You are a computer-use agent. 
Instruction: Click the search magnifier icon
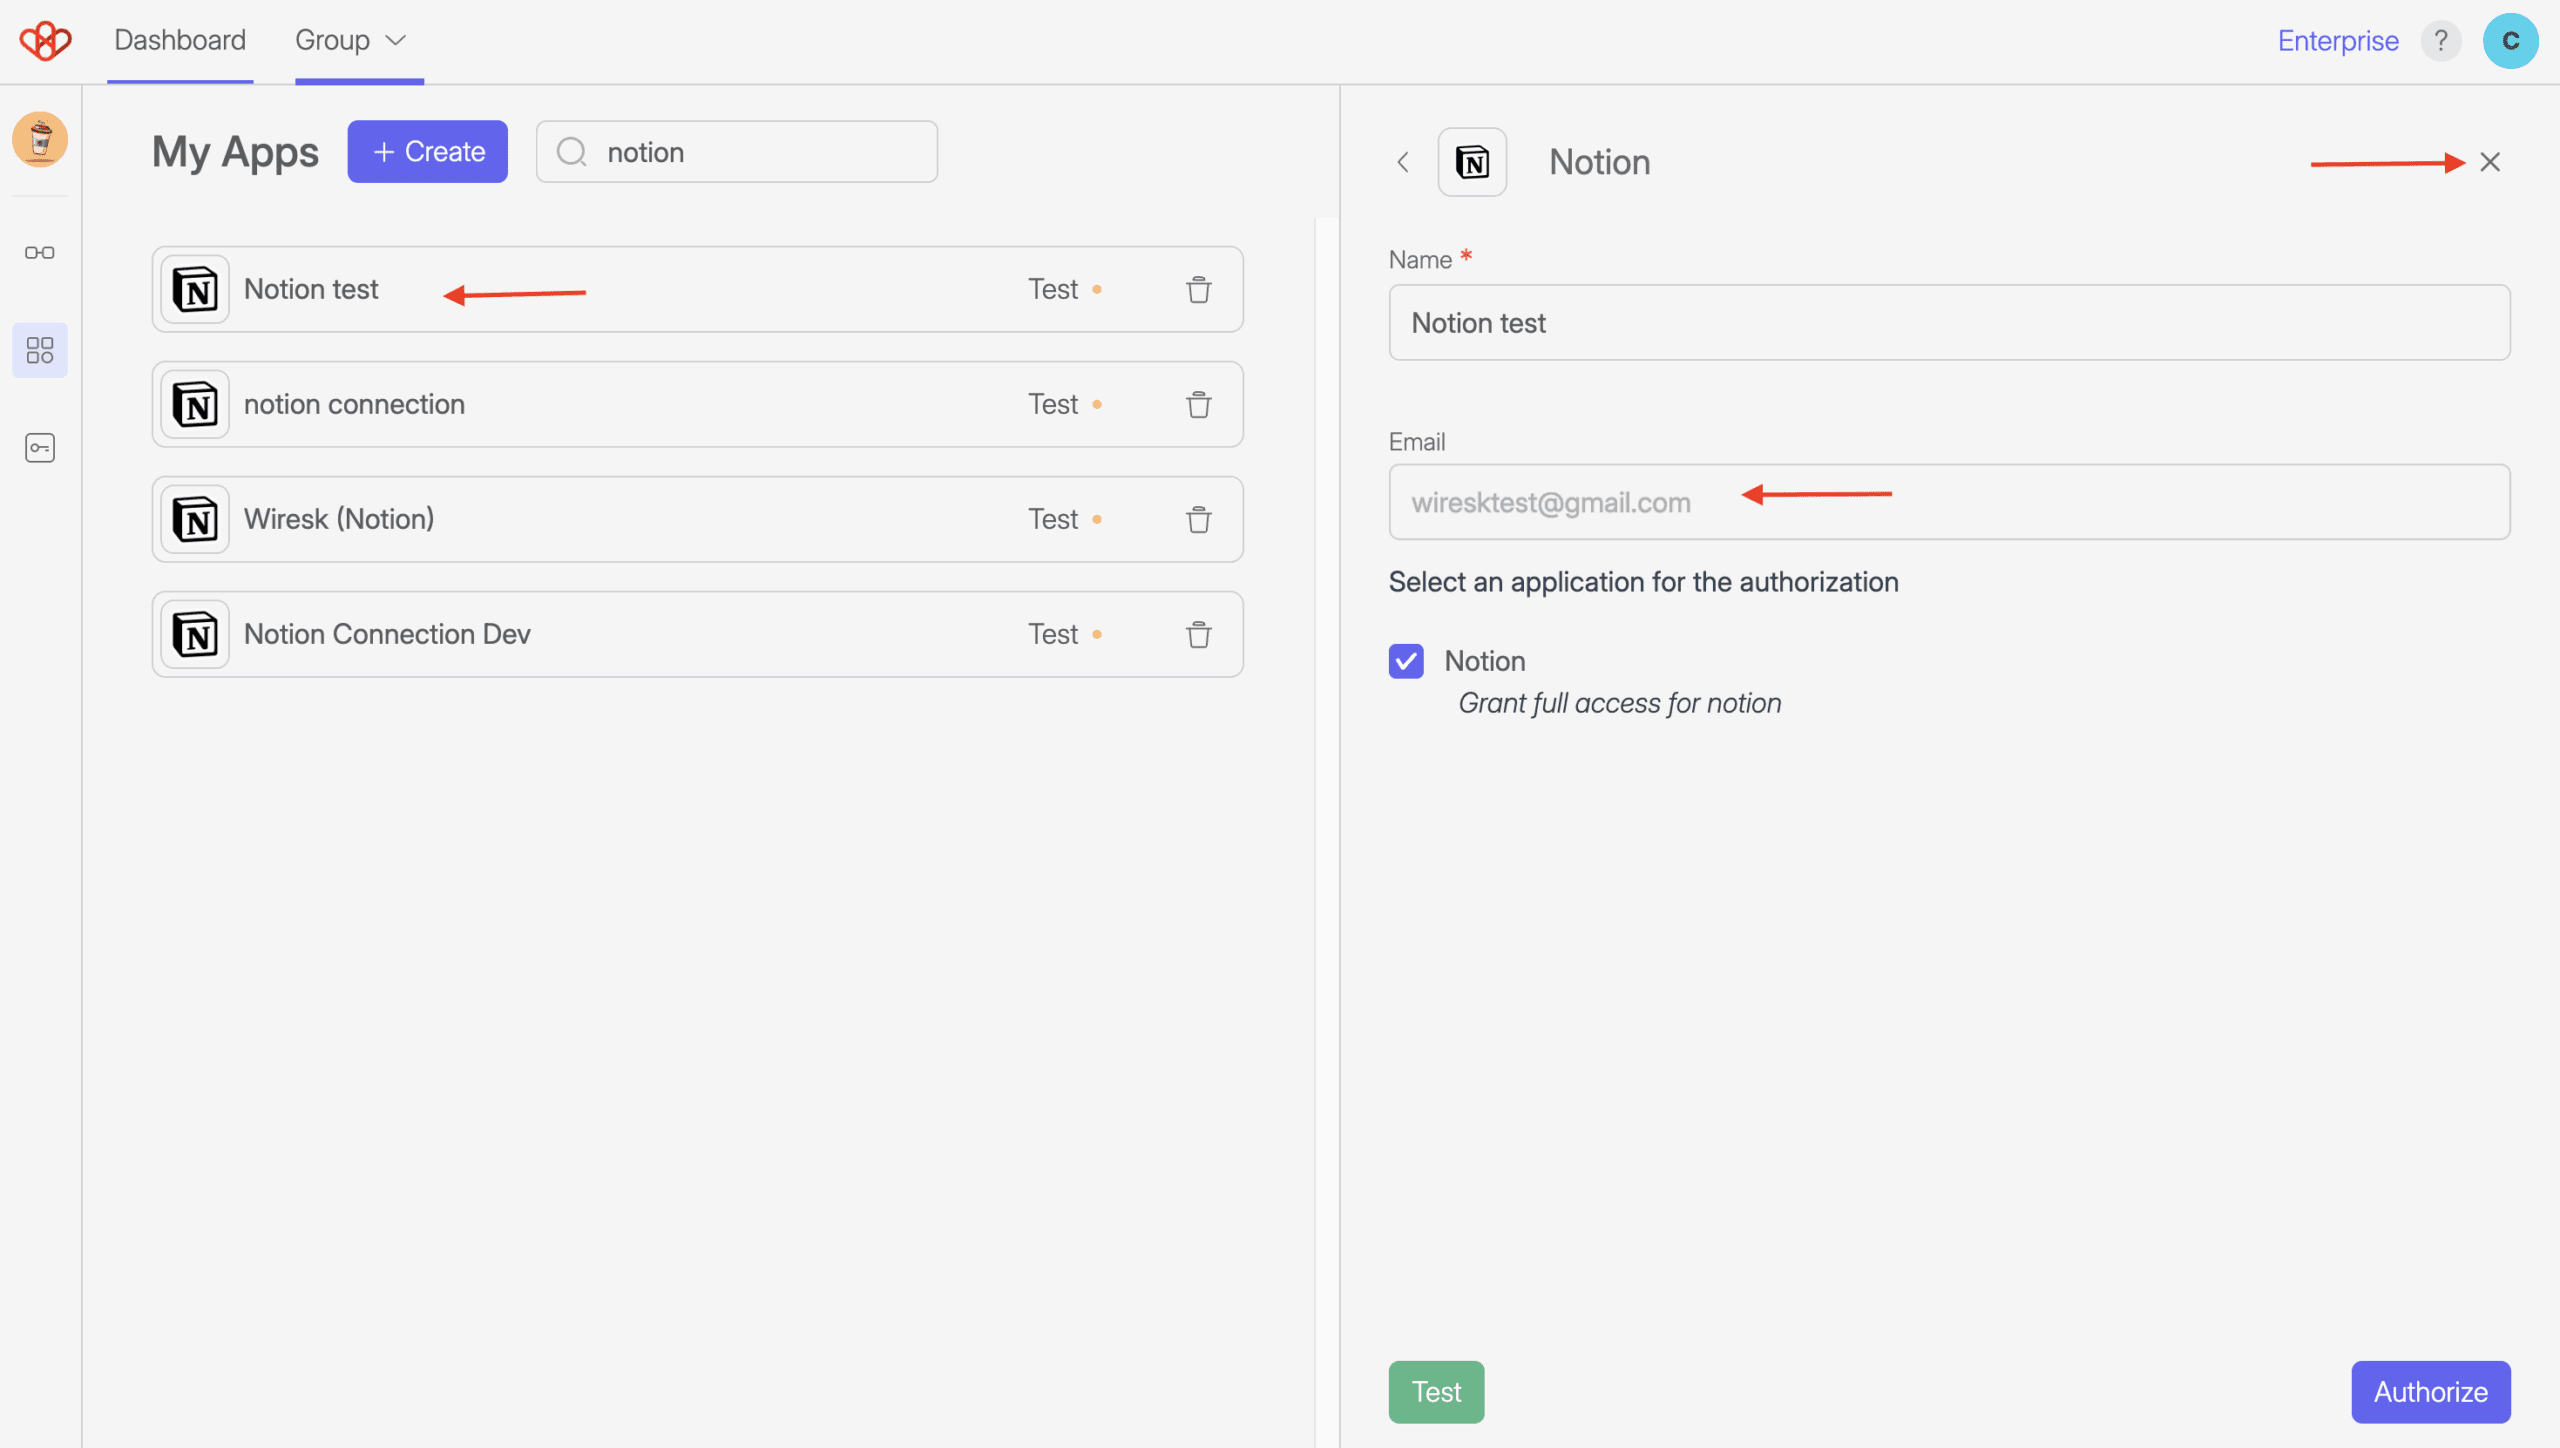[x=571, y=152]
